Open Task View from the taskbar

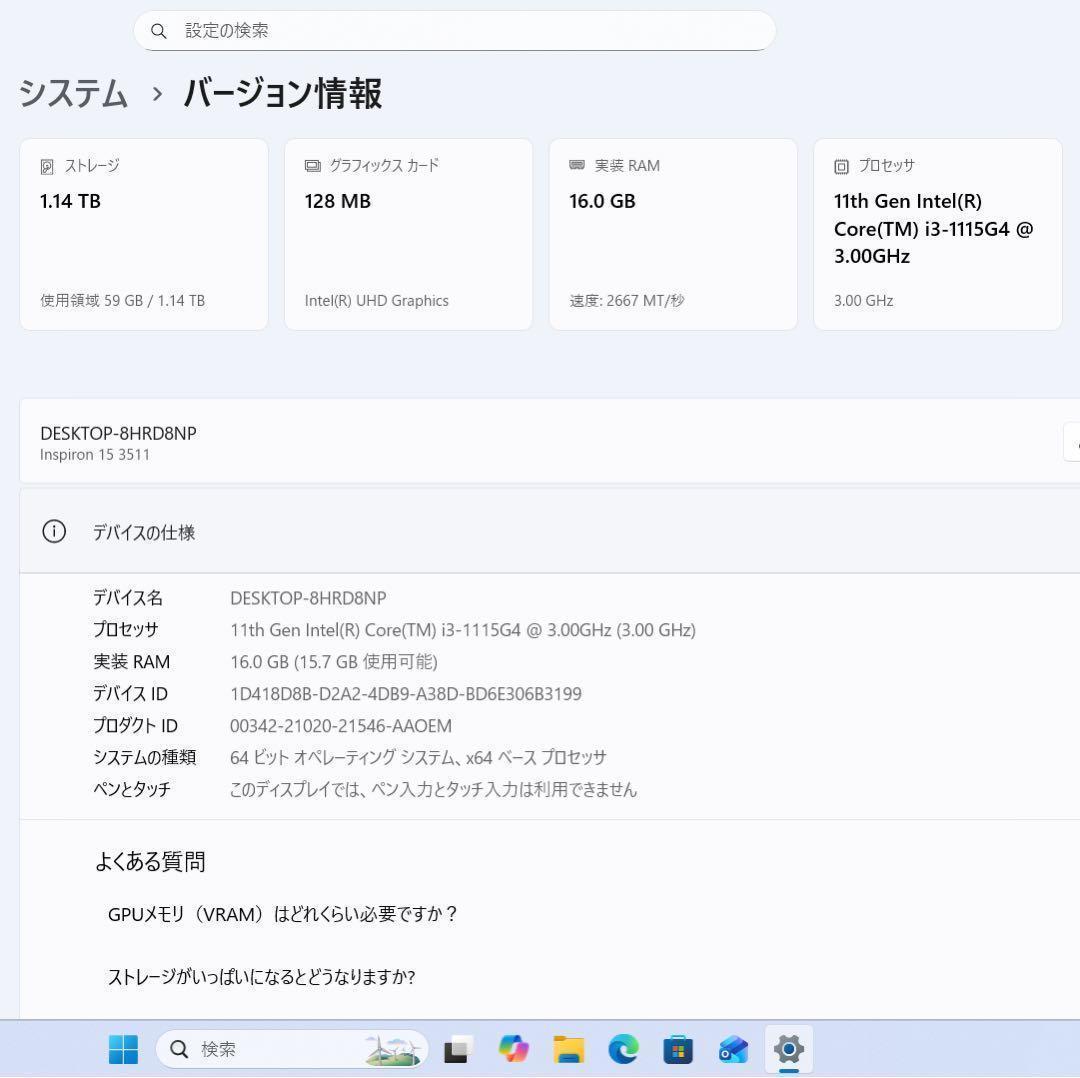pyautogui.click(x=457, y=1049)
